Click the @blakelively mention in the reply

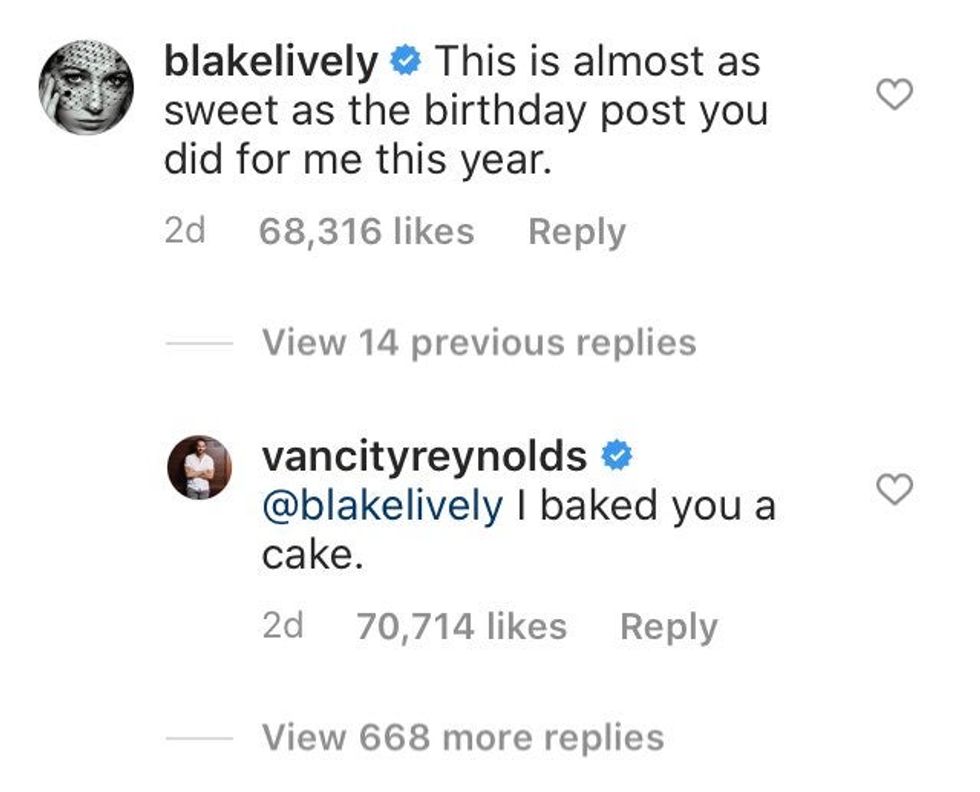(382, 506)
